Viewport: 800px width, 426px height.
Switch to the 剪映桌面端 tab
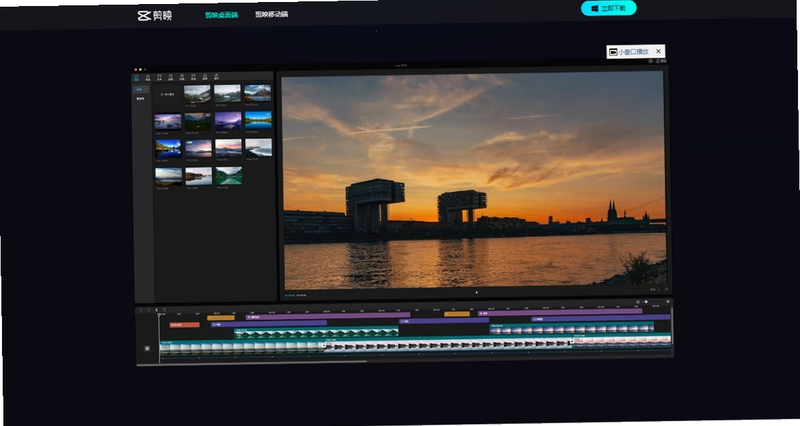tap(221, 15)
